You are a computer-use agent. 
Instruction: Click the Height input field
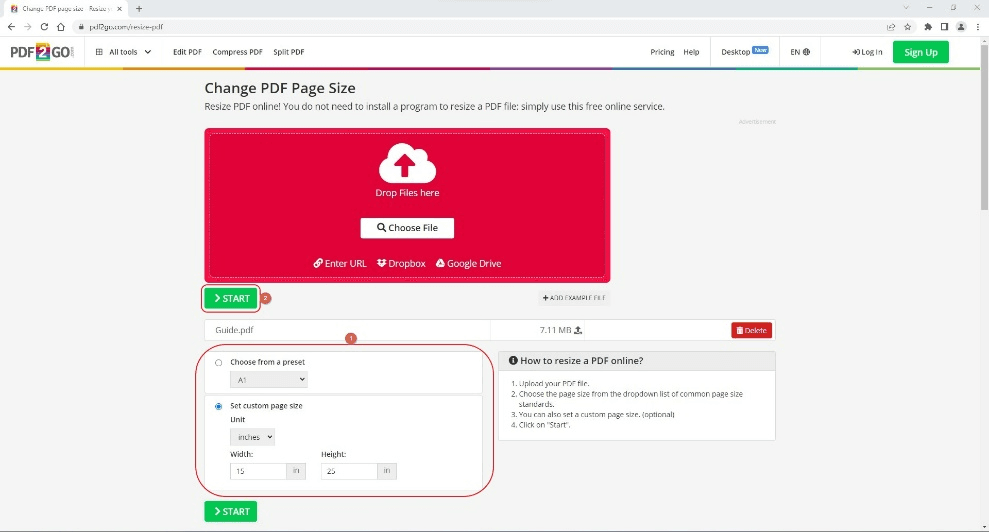[349, 471]
